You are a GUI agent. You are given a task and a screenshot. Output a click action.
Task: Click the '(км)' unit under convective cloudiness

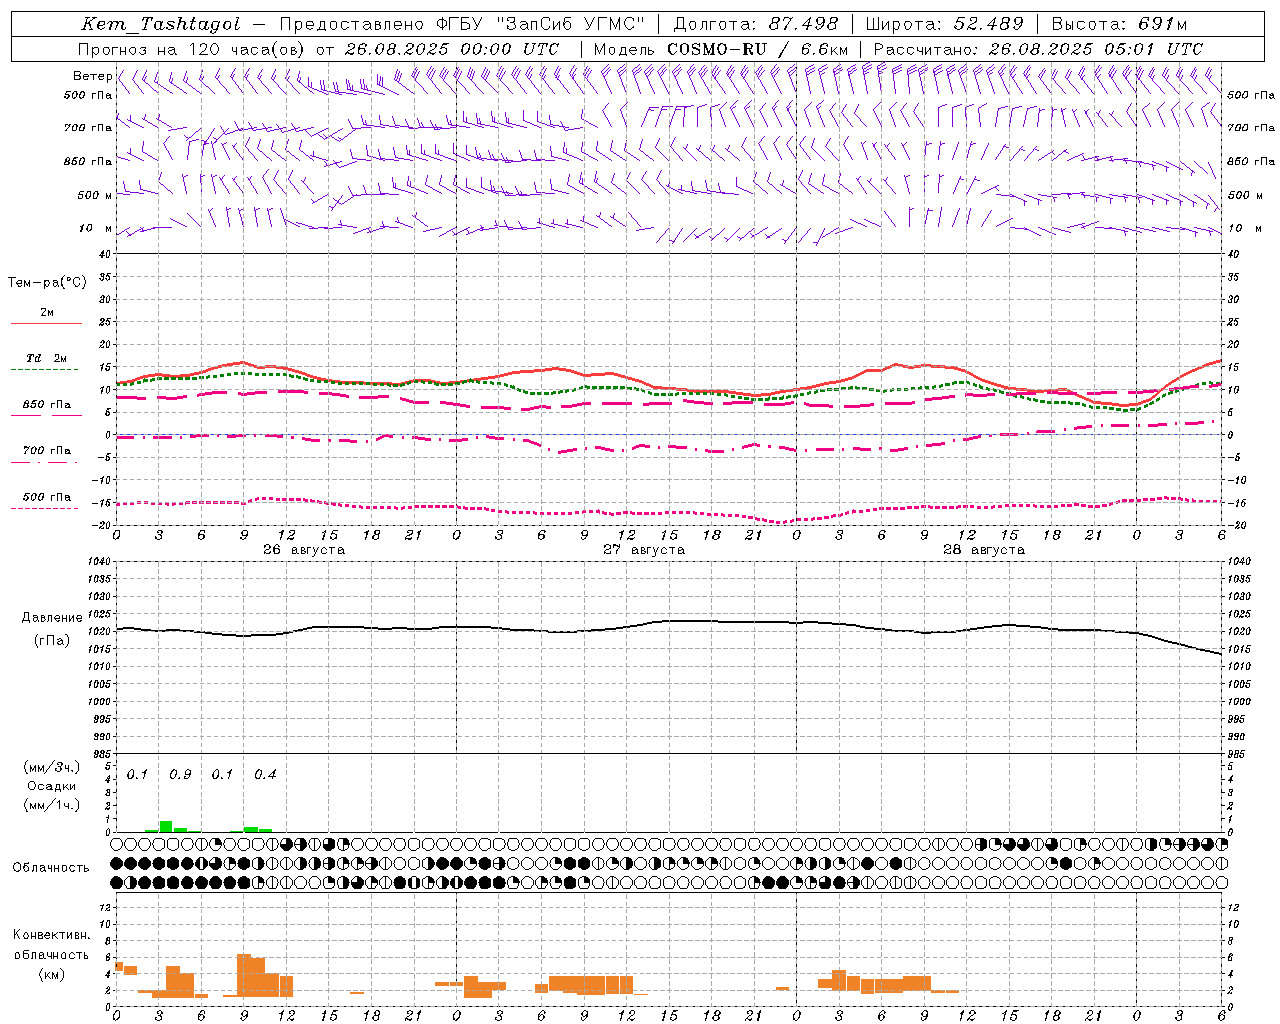point(52,974)
